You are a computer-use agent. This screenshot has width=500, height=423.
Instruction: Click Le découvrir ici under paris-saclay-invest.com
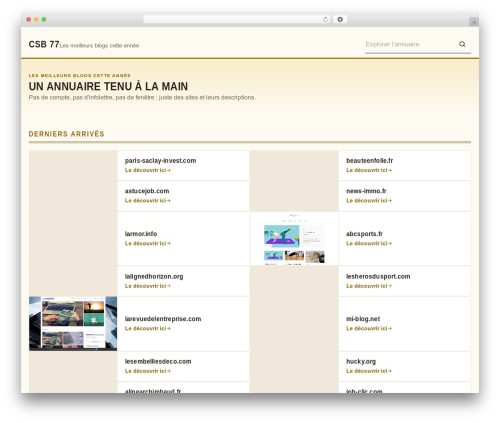tap(148, 170)
